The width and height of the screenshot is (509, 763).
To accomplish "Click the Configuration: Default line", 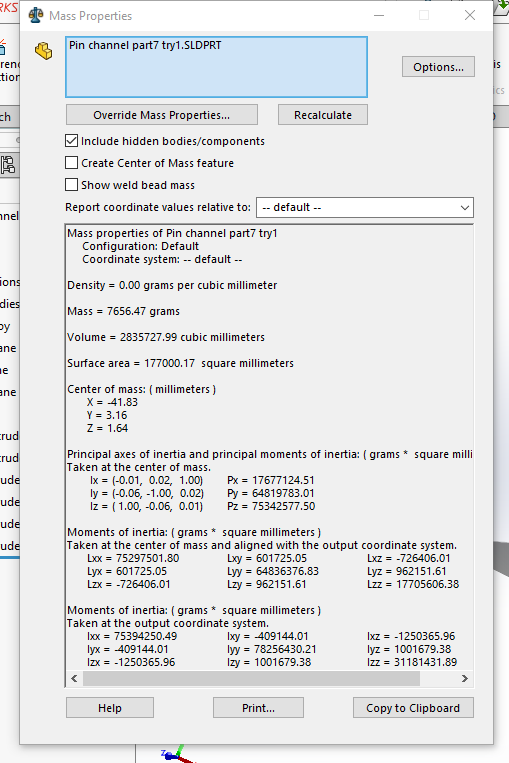I will tap(141, 246).
